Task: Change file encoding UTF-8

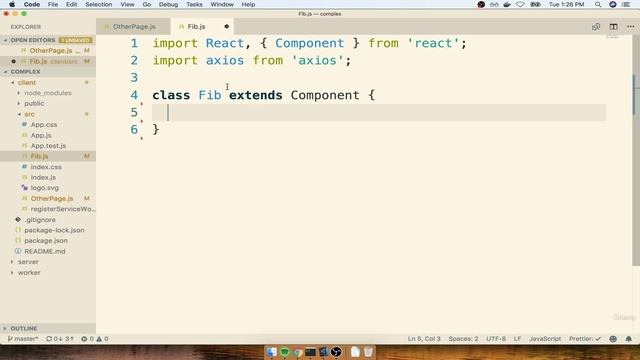Action: [x=496, y=339]
